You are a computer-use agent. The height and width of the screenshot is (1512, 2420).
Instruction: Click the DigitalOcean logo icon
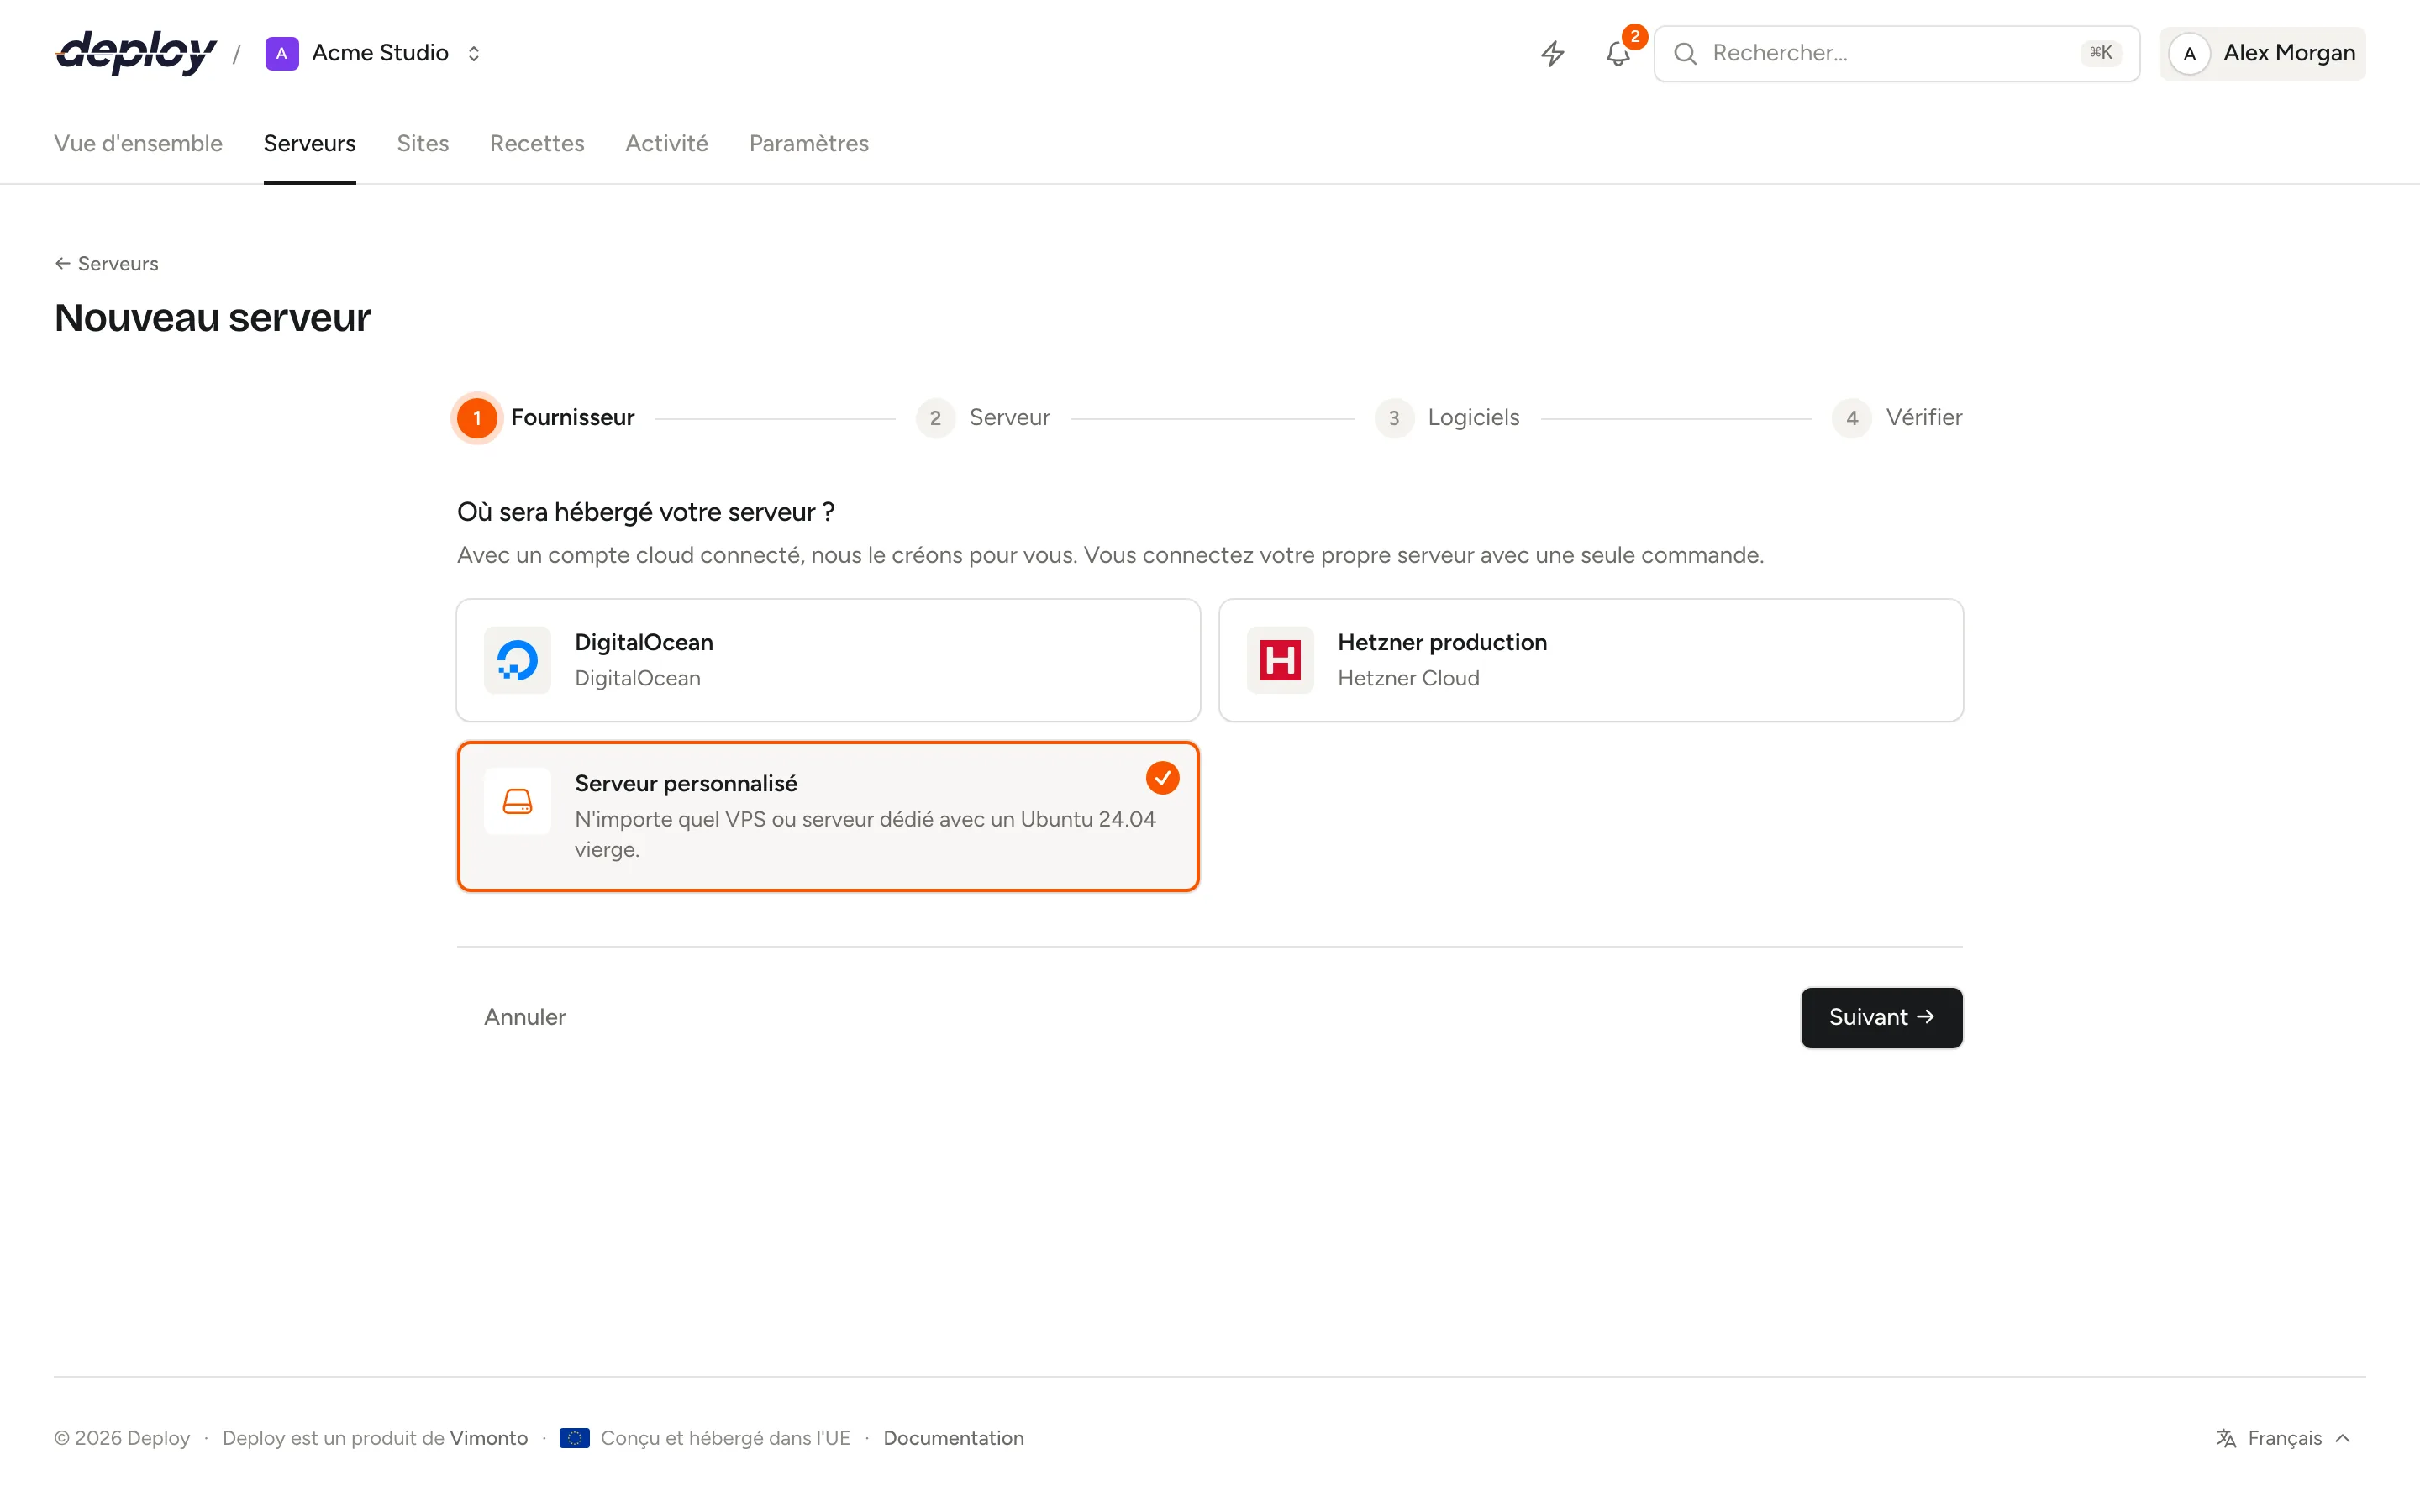click(517, 660)
